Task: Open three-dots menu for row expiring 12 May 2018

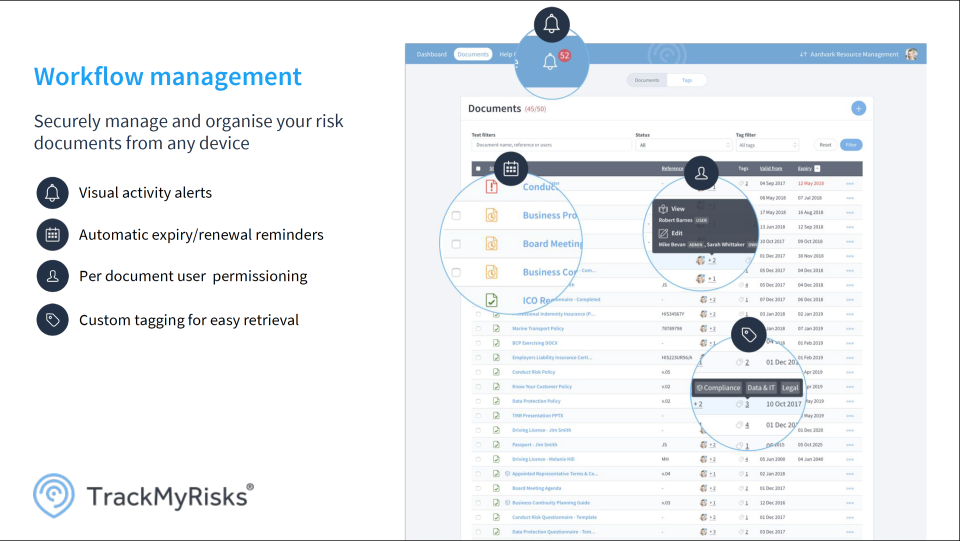Action: pyautogui.click(x=850, y=184)
